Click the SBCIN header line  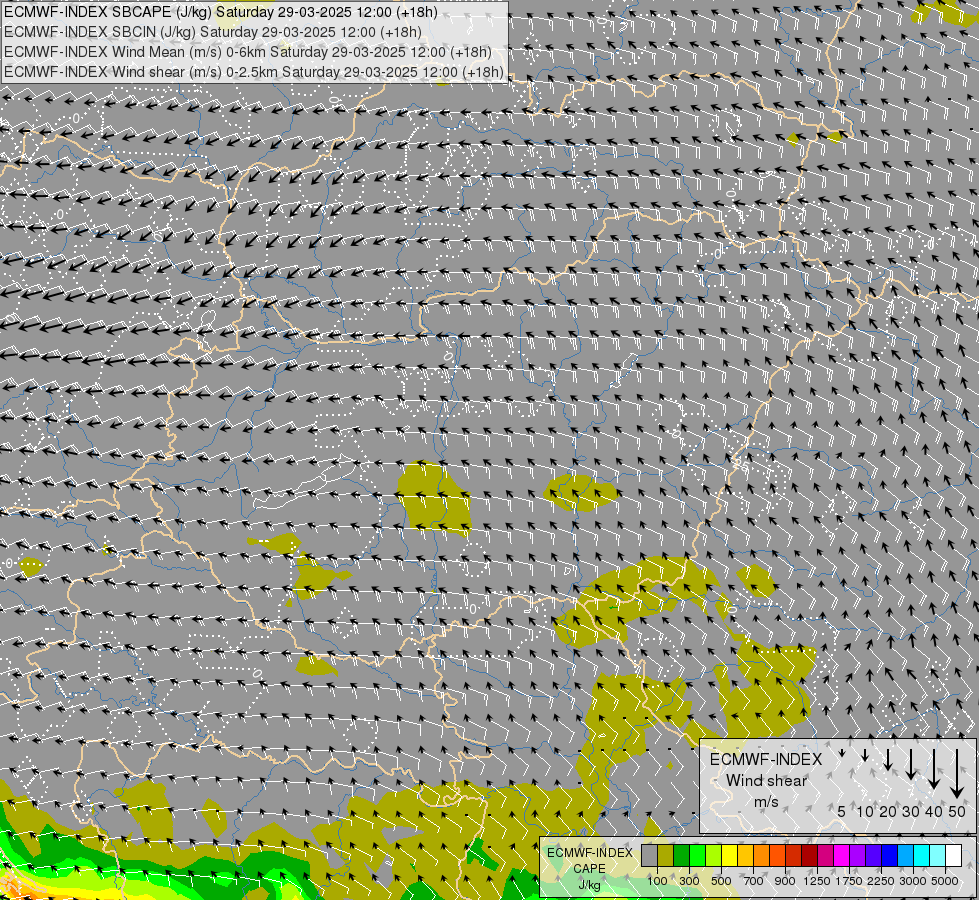point(213,32)
